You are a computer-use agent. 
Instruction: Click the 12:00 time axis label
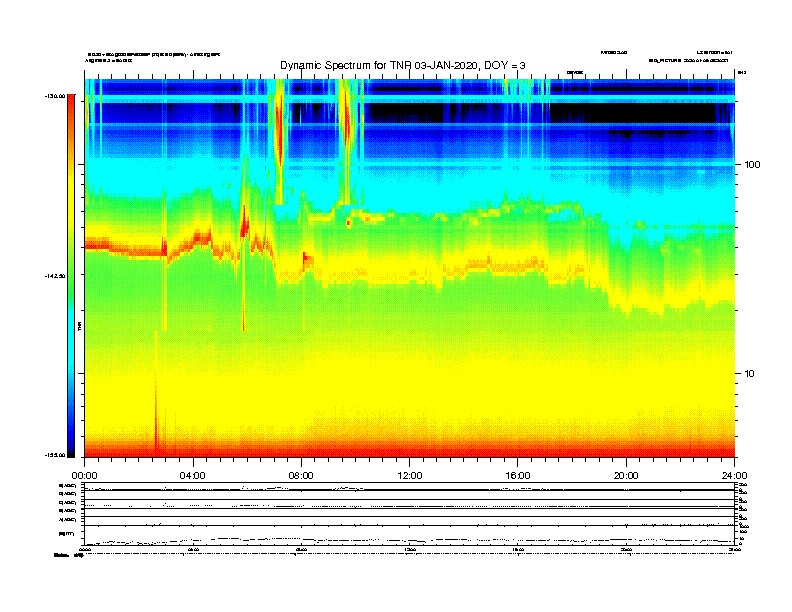click(x=410, y=476)
